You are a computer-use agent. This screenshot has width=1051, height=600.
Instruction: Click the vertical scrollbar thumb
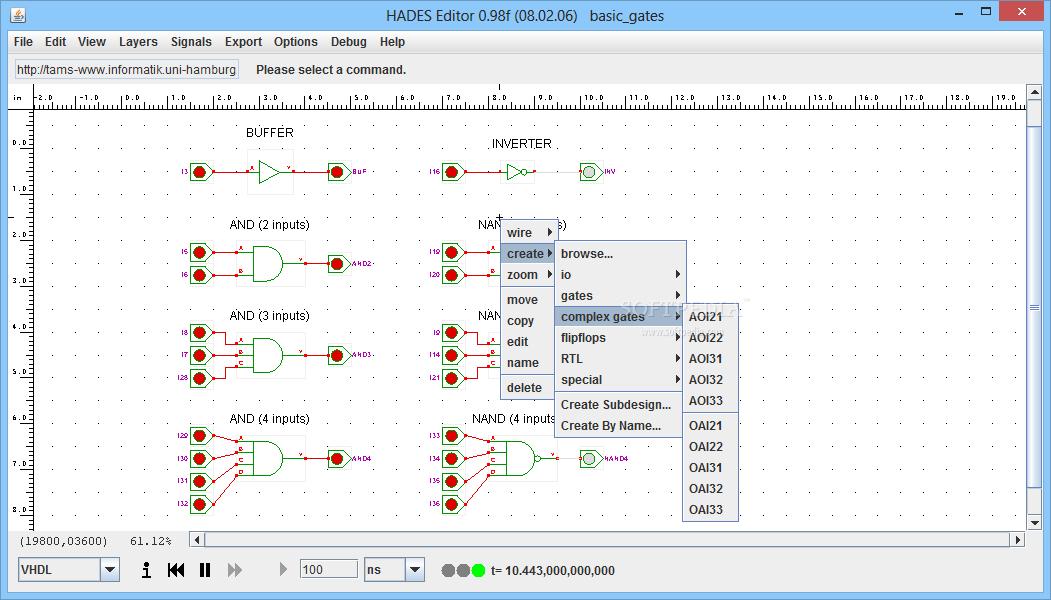pyautogui.click(x=1034, y=307)
